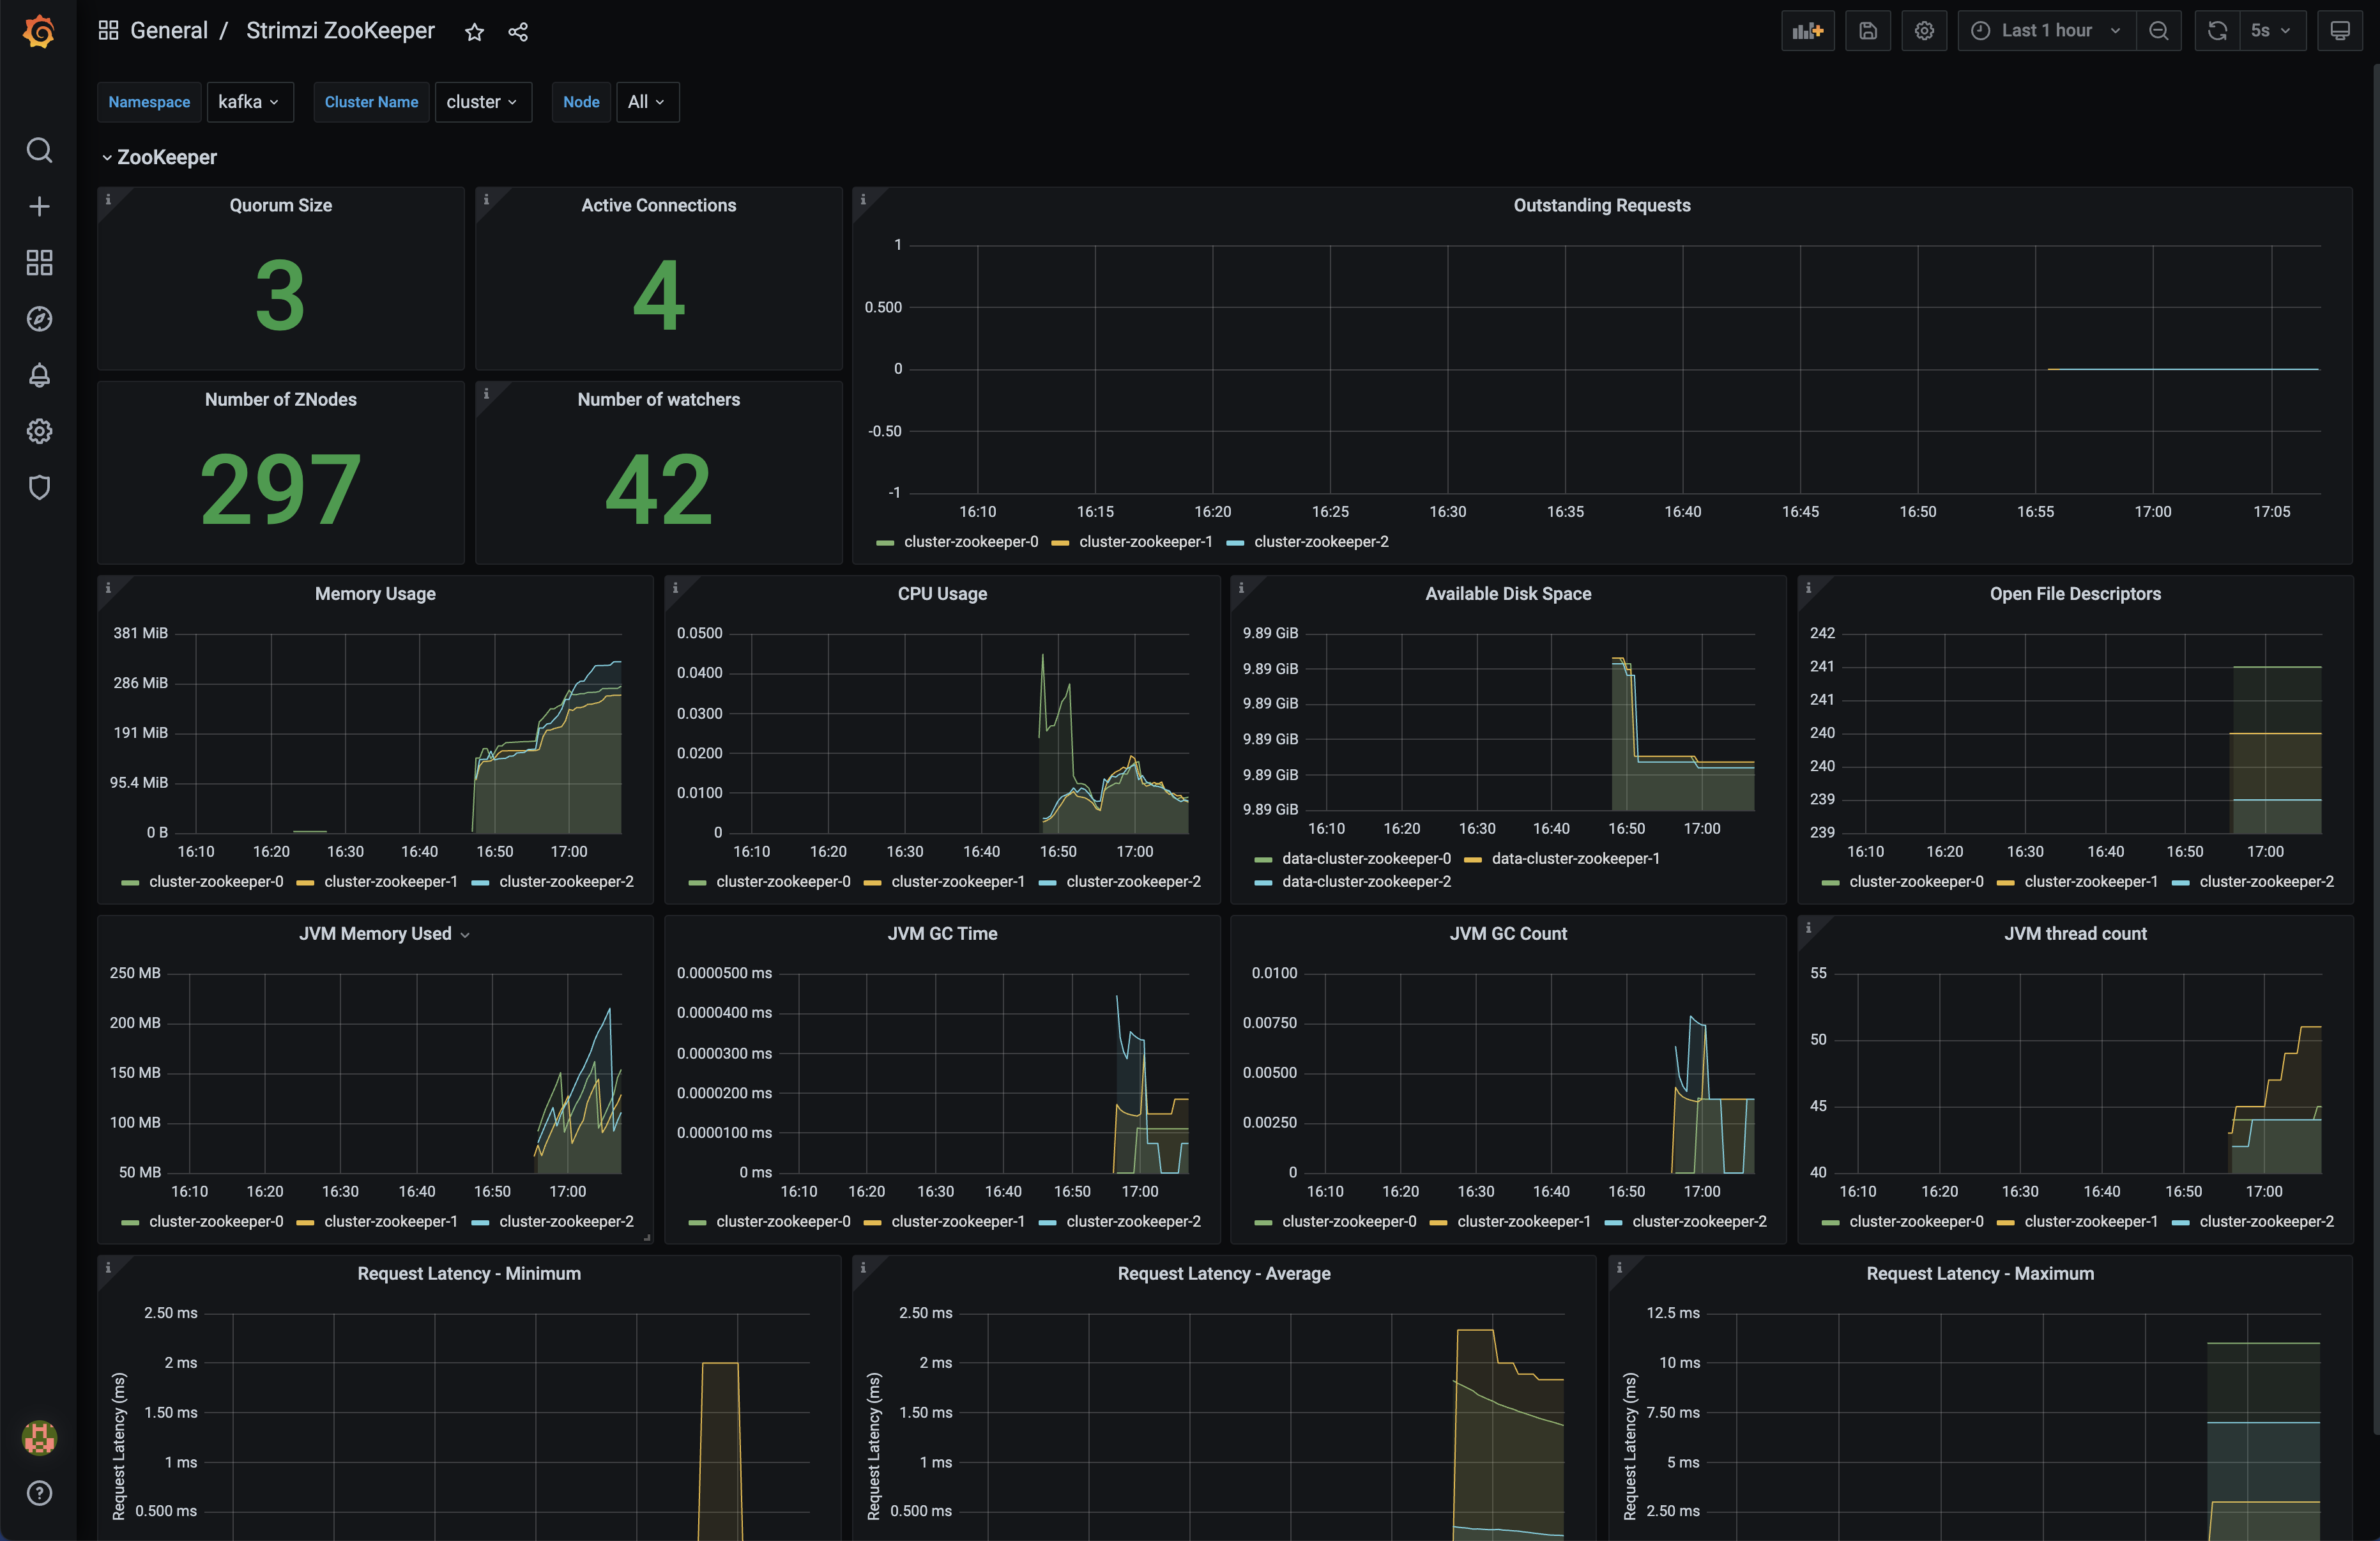Star the Strimzi ZooKeeper dashboard

pos(475,32)
